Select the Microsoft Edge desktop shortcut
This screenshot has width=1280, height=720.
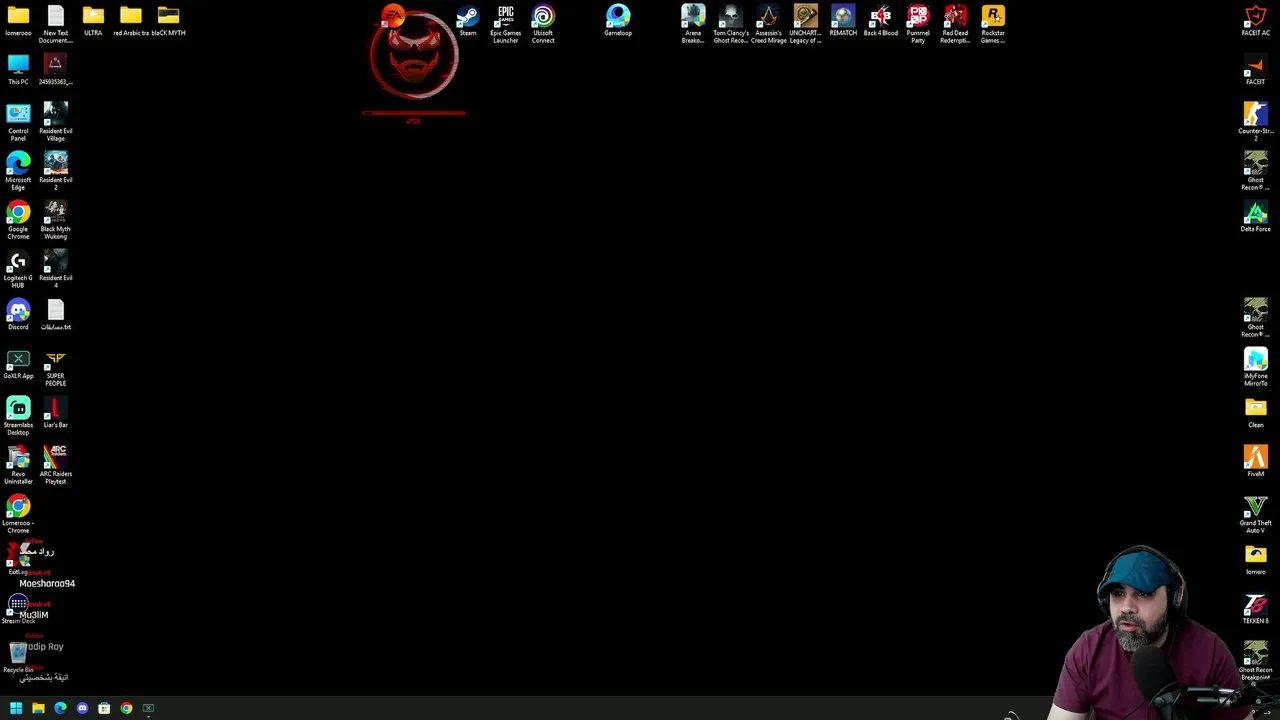pyautogui.click(x=18, y=172)
